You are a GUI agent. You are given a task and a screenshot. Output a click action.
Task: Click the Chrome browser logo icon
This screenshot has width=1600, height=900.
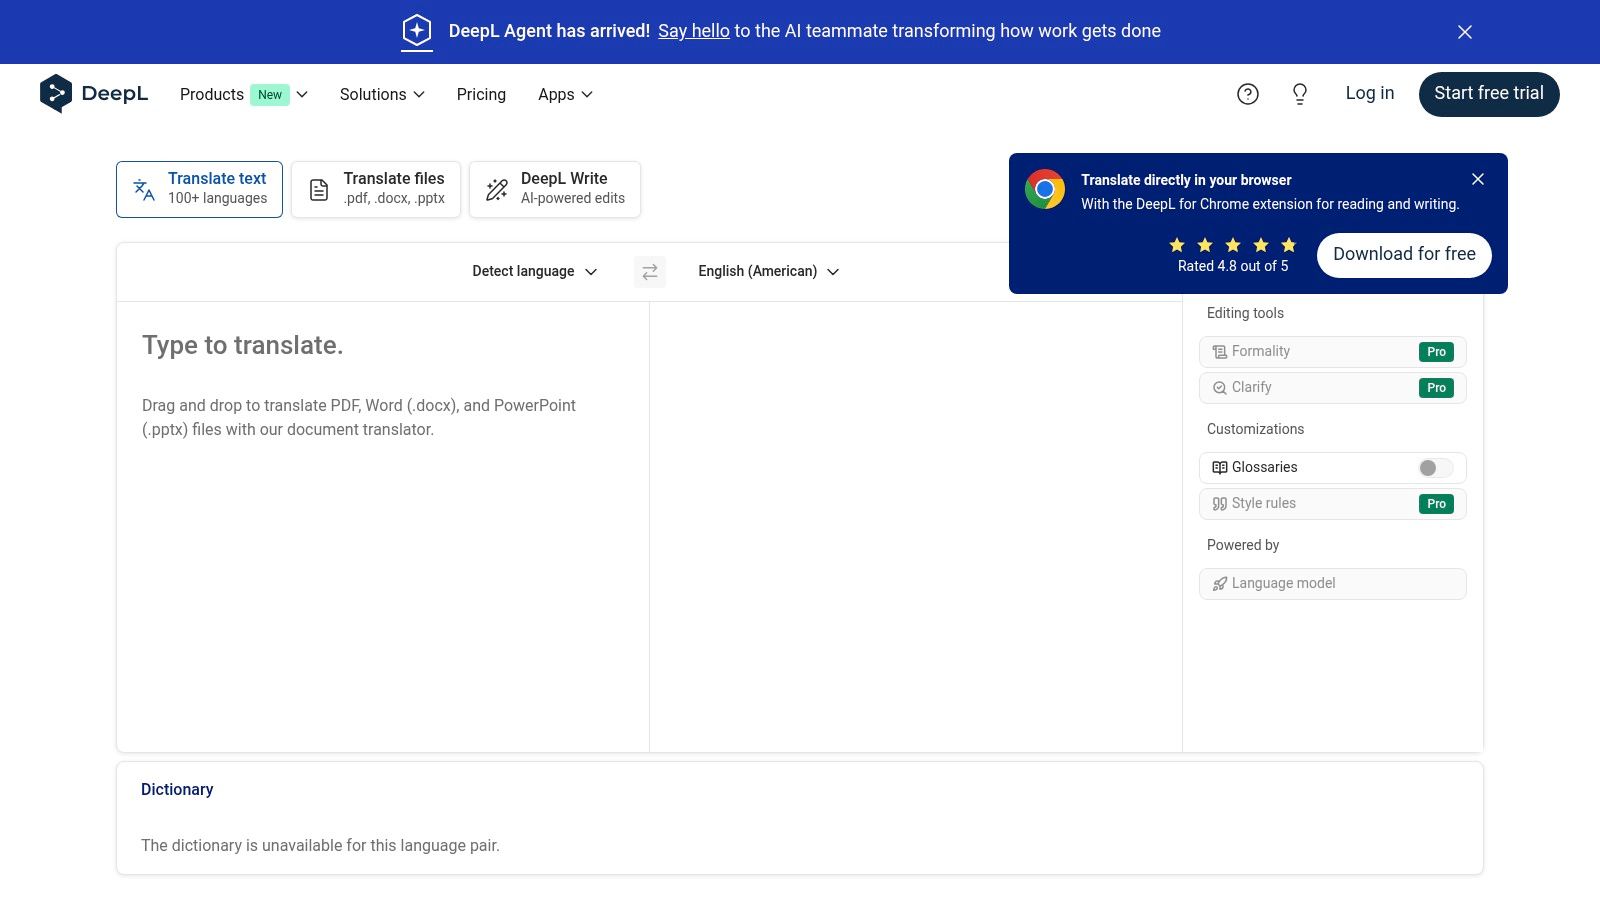[1044, 189]
